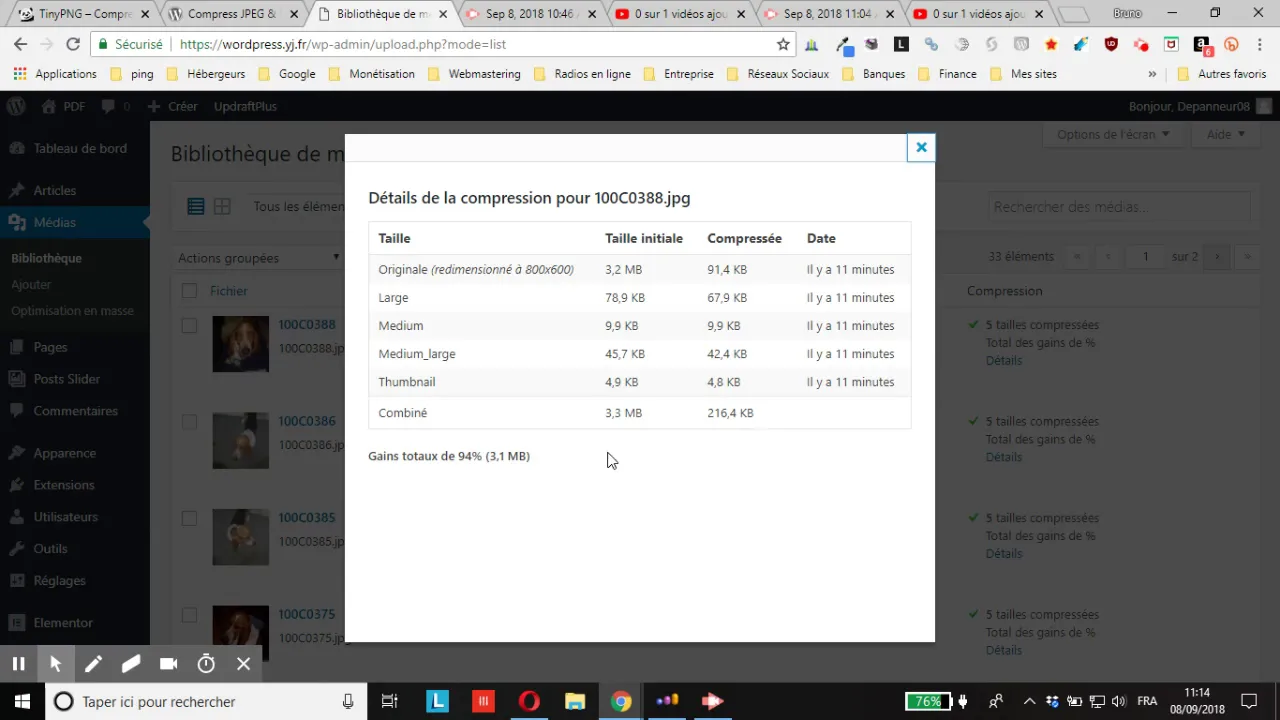This screenshot has width=1280, height=720.
Task: Select the TinyPNG browser tab
Action: click(82, 14)
